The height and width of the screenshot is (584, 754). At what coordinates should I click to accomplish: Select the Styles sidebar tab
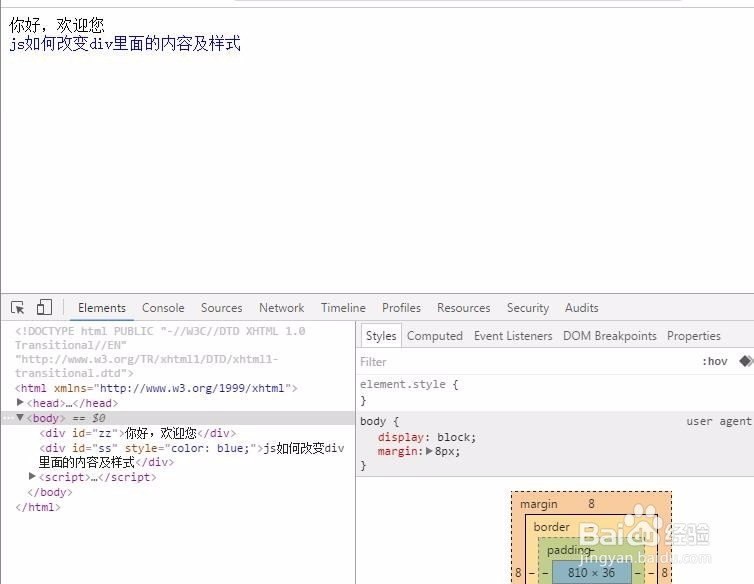pos(381,336)
